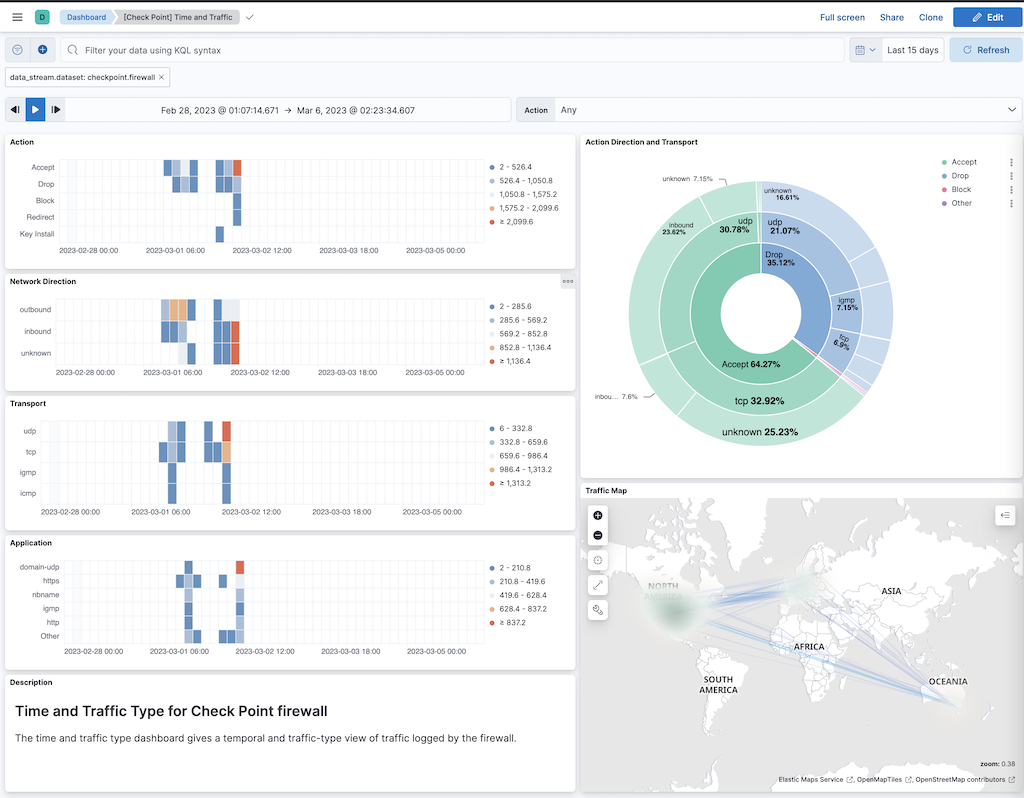Click the Refresh button

click(x=985, y=50)
